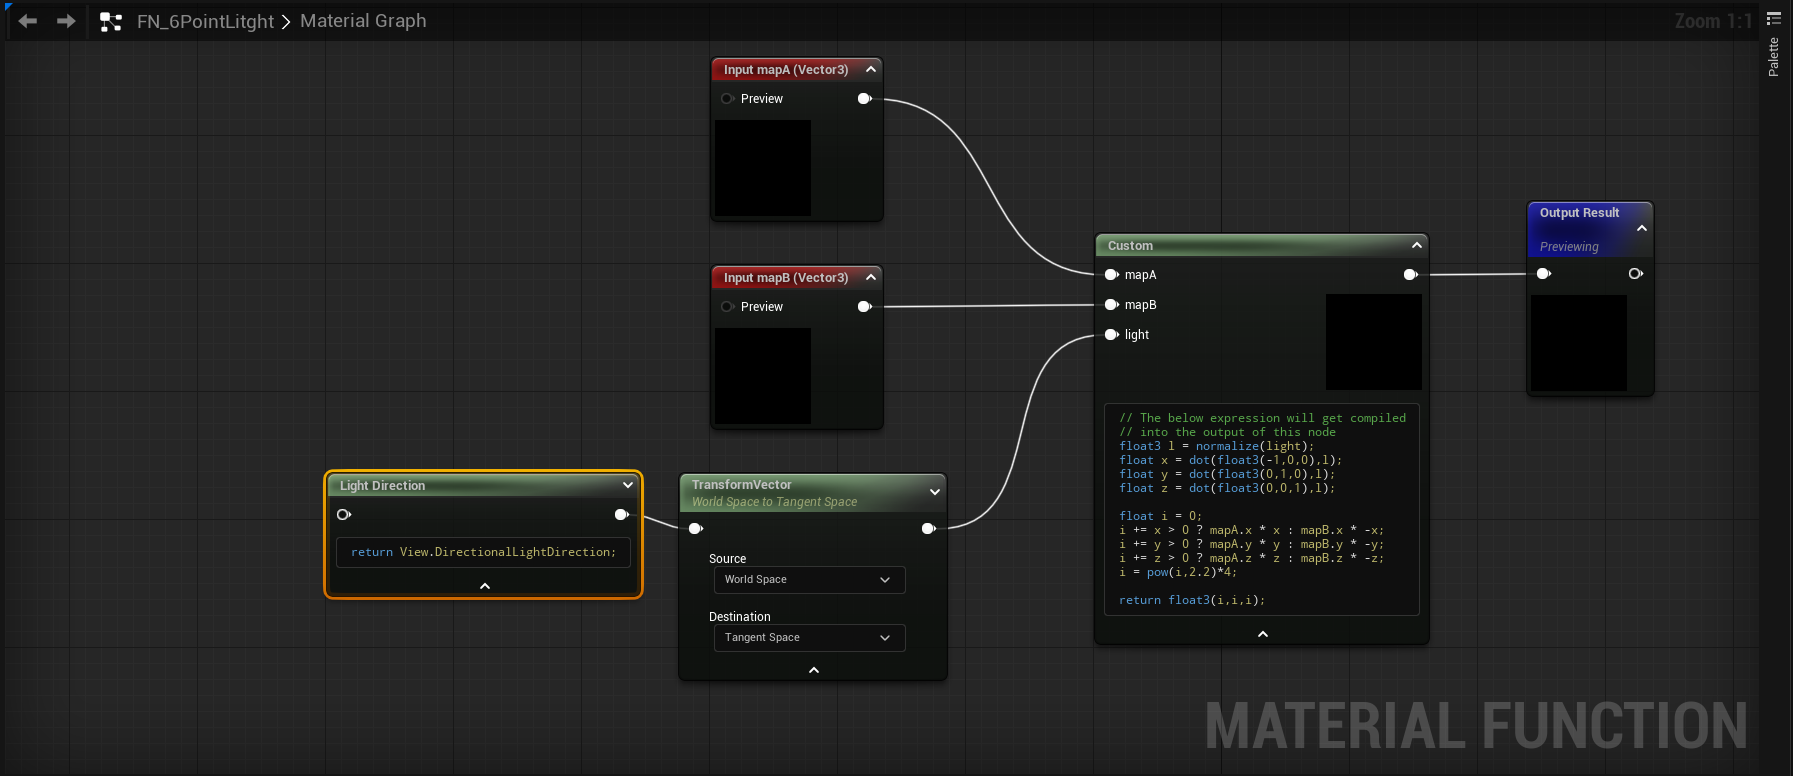
Task: Click the Zoom 1:1 indicator
Action: click(x=1713, y=21)
